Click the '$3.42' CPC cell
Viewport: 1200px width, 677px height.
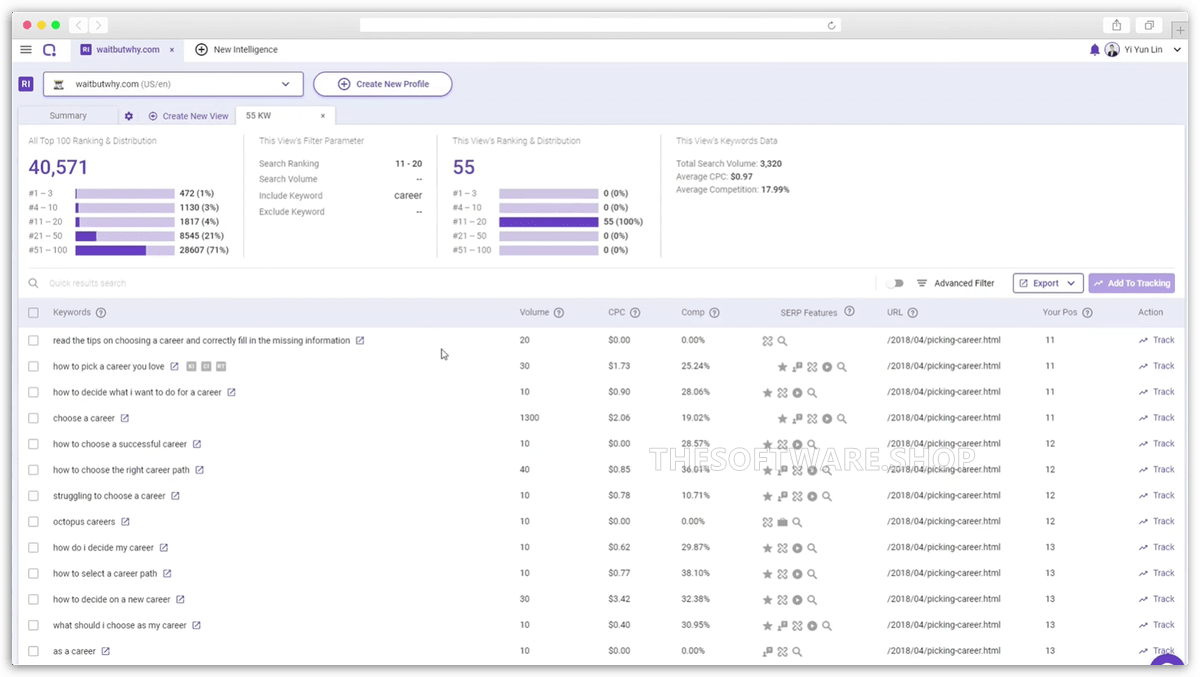[x=619, y=599]
